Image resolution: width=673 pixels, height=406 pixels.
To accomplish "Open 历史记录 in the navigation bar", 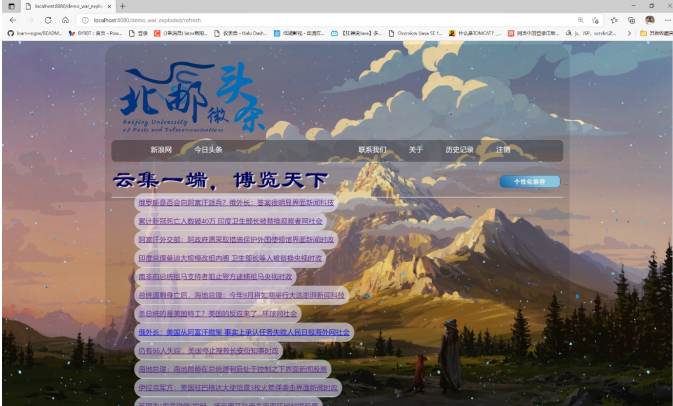I will coord(459,150).
